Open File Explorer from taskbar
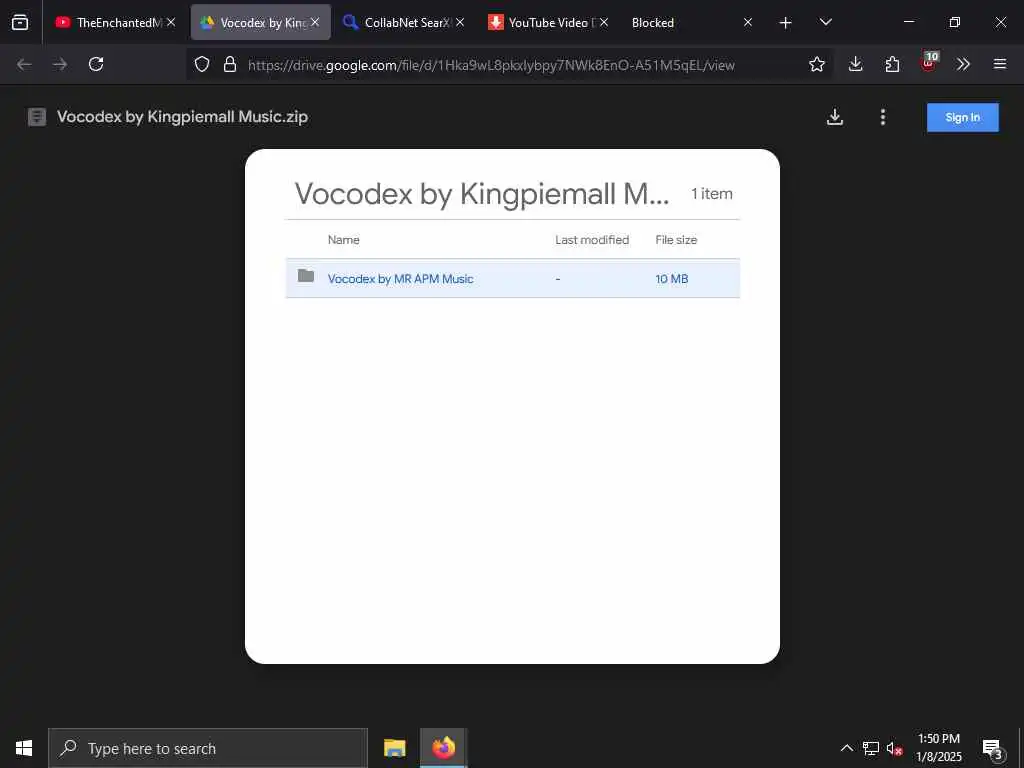 (394, 748)
